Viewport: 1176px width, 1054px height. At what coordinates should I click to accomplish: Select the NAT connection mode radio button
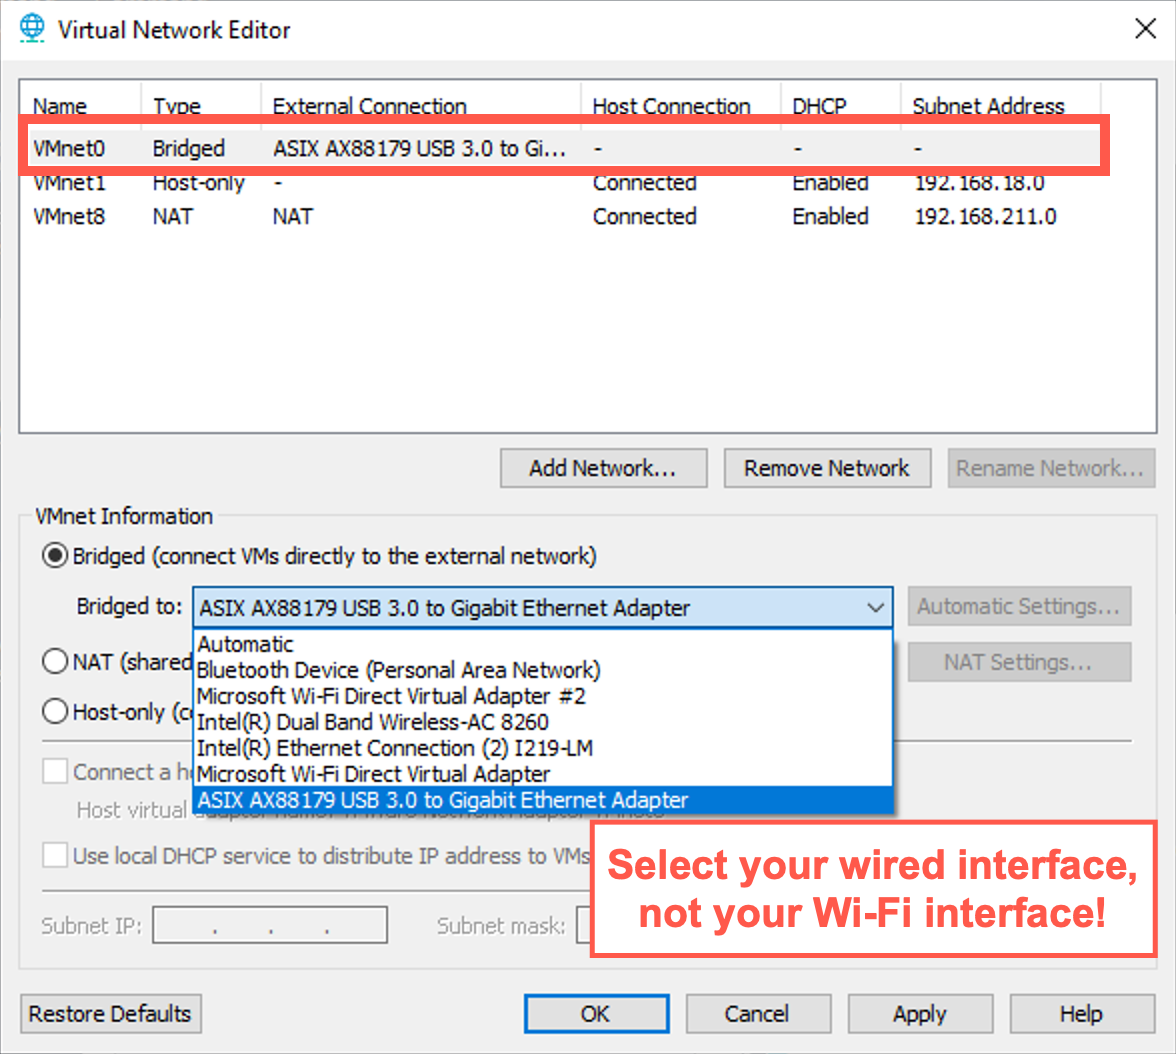click(x=55, y=661)
